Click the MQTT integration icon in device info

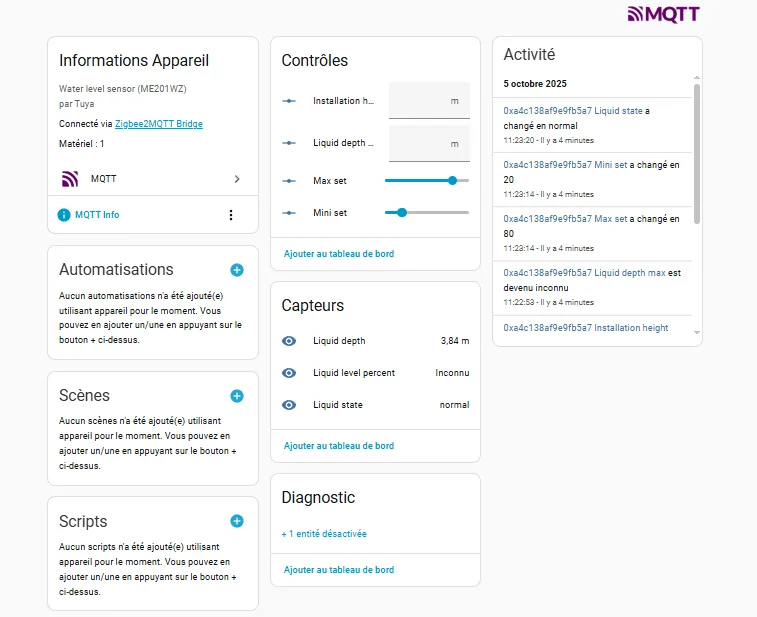coord(70,179)
